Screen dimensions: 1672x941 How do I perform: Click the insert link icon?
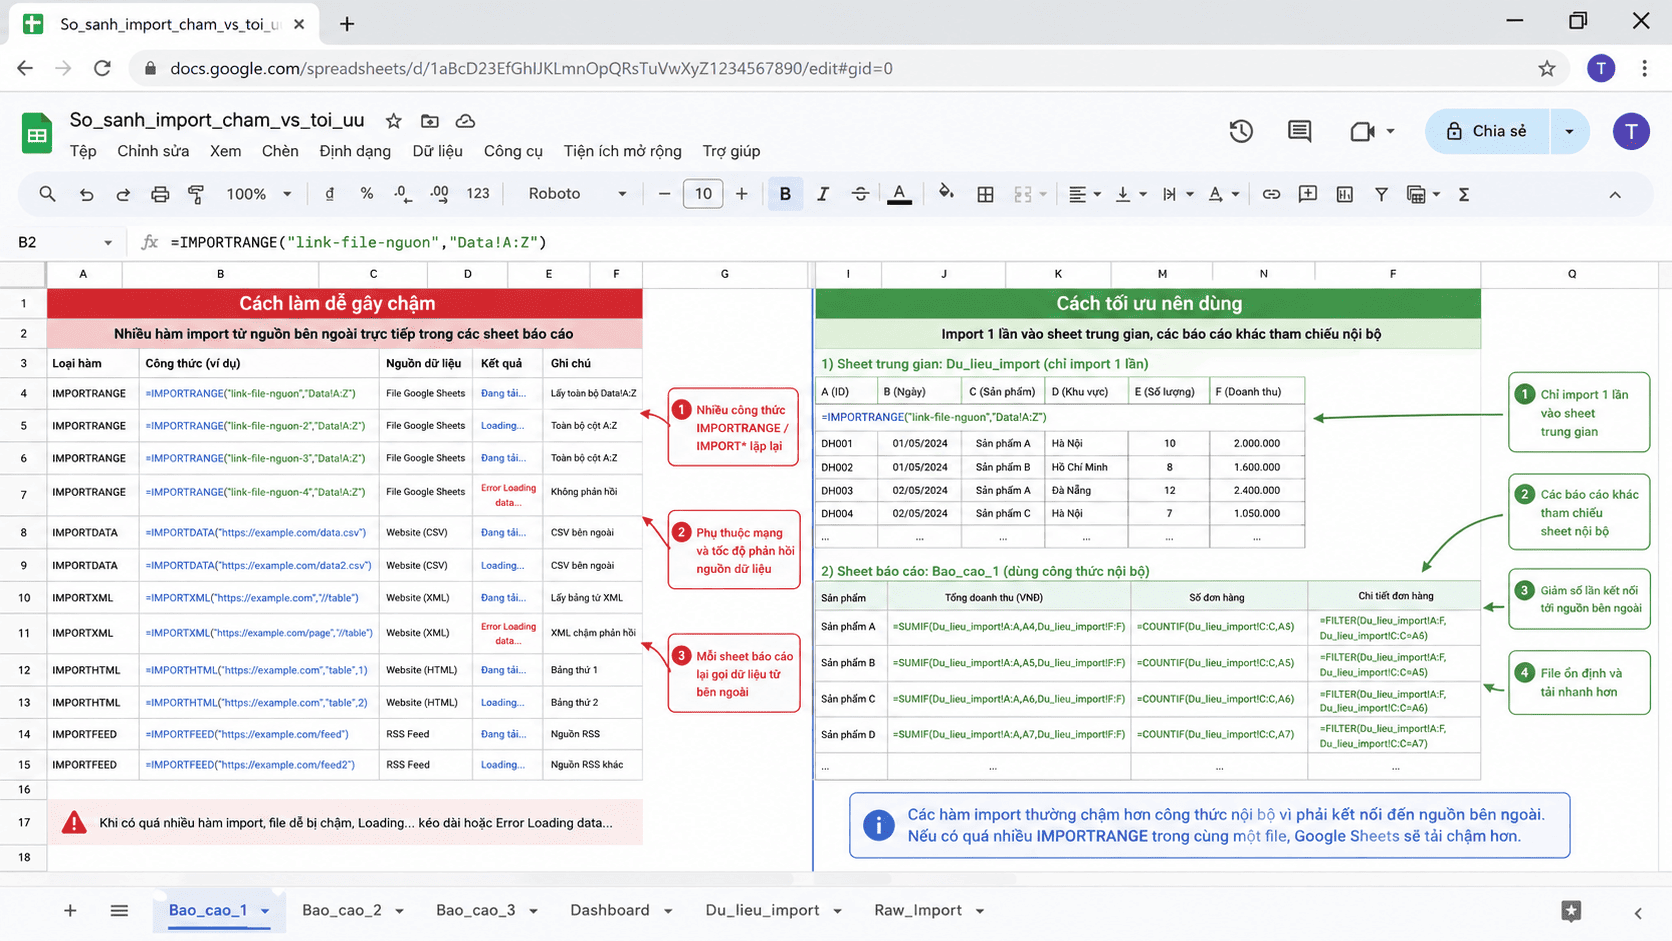tap(1271, 194)
